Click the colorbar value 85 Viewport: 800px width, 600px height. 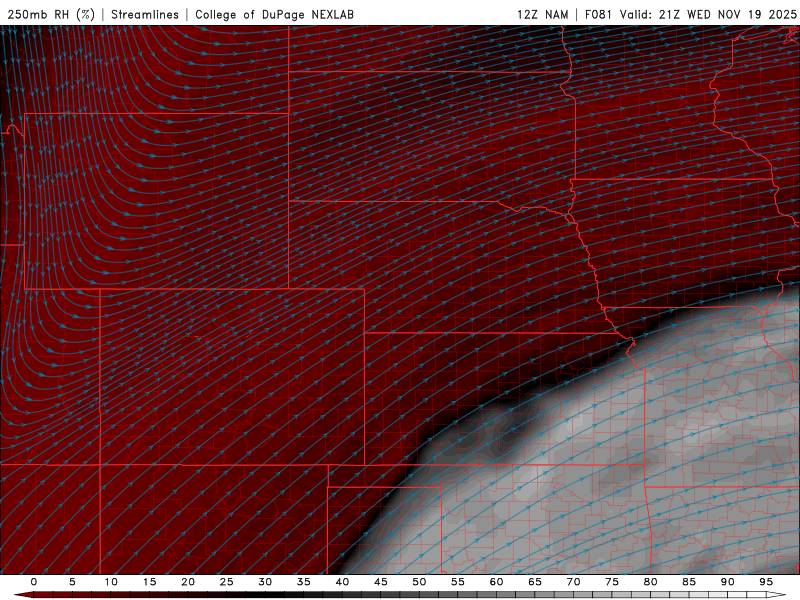pos(689,582)
